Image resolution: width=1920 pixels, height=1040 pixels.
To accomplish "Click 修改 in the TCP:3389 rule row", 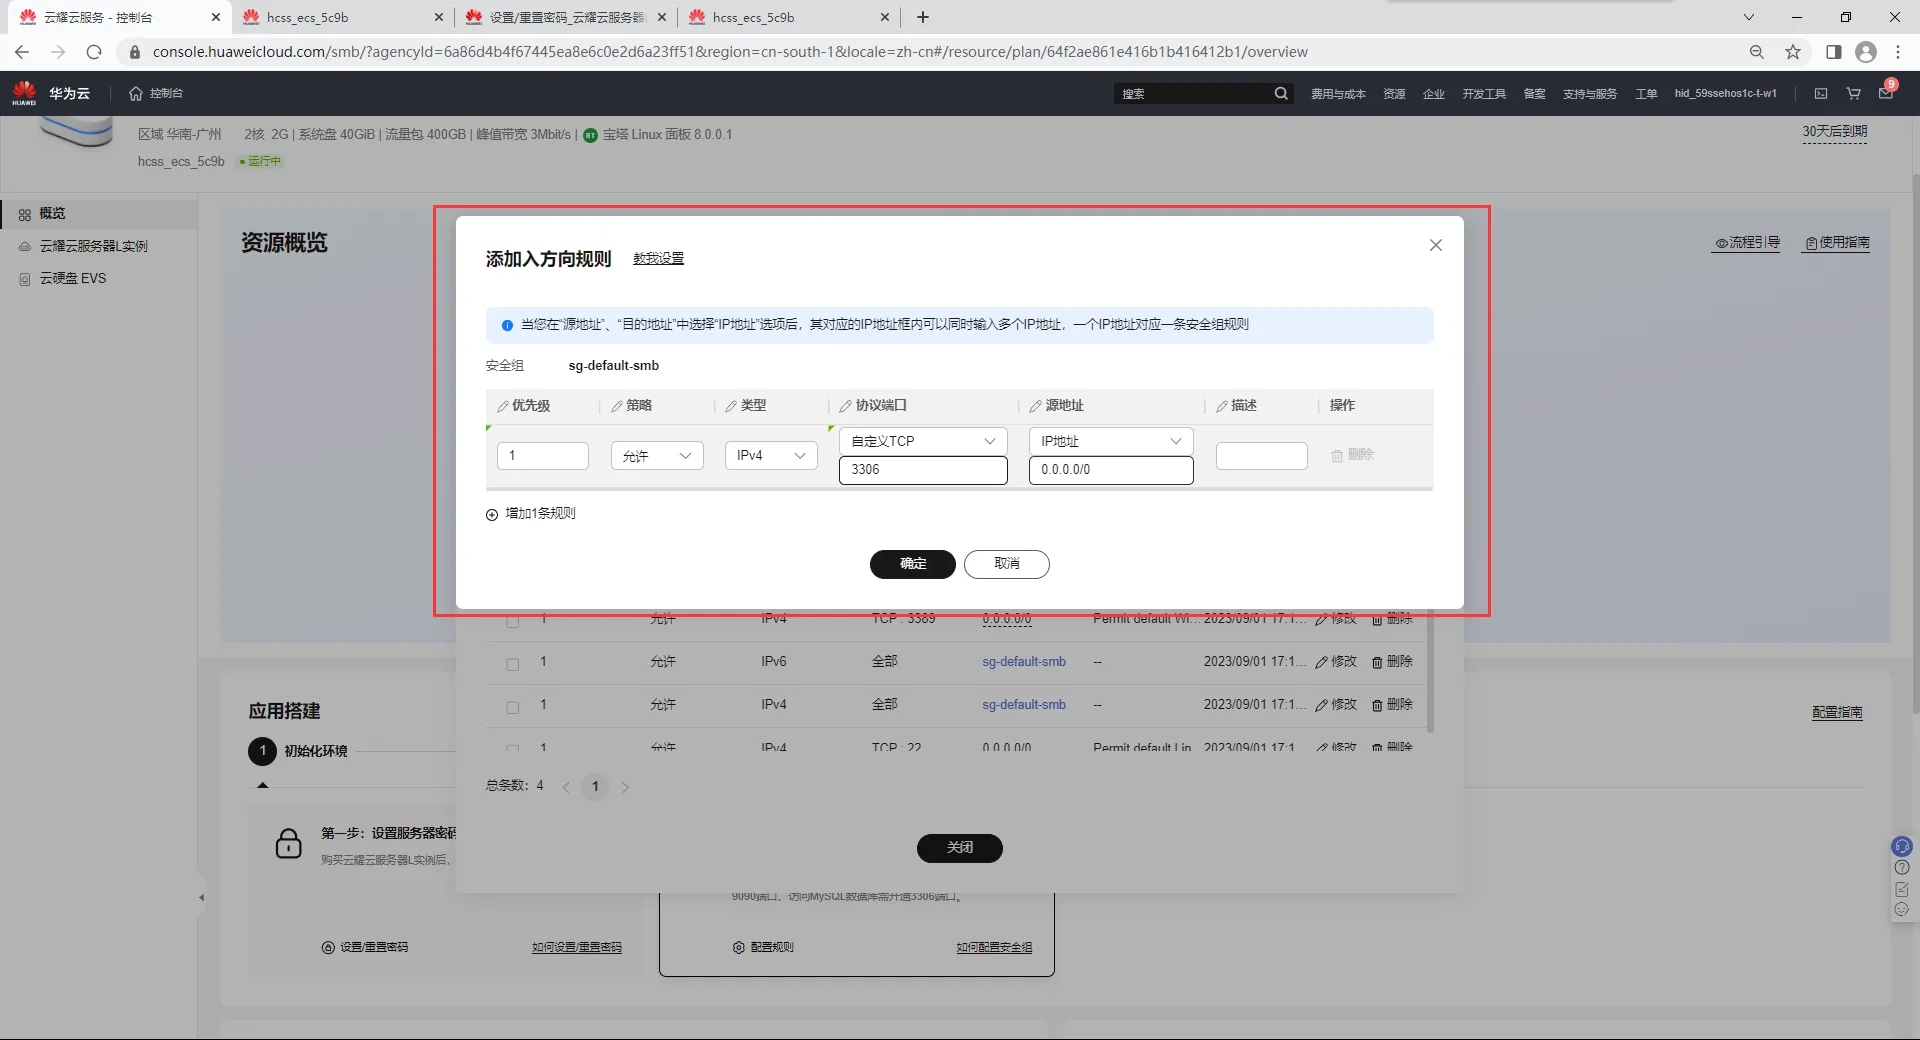I will 1336,619.
